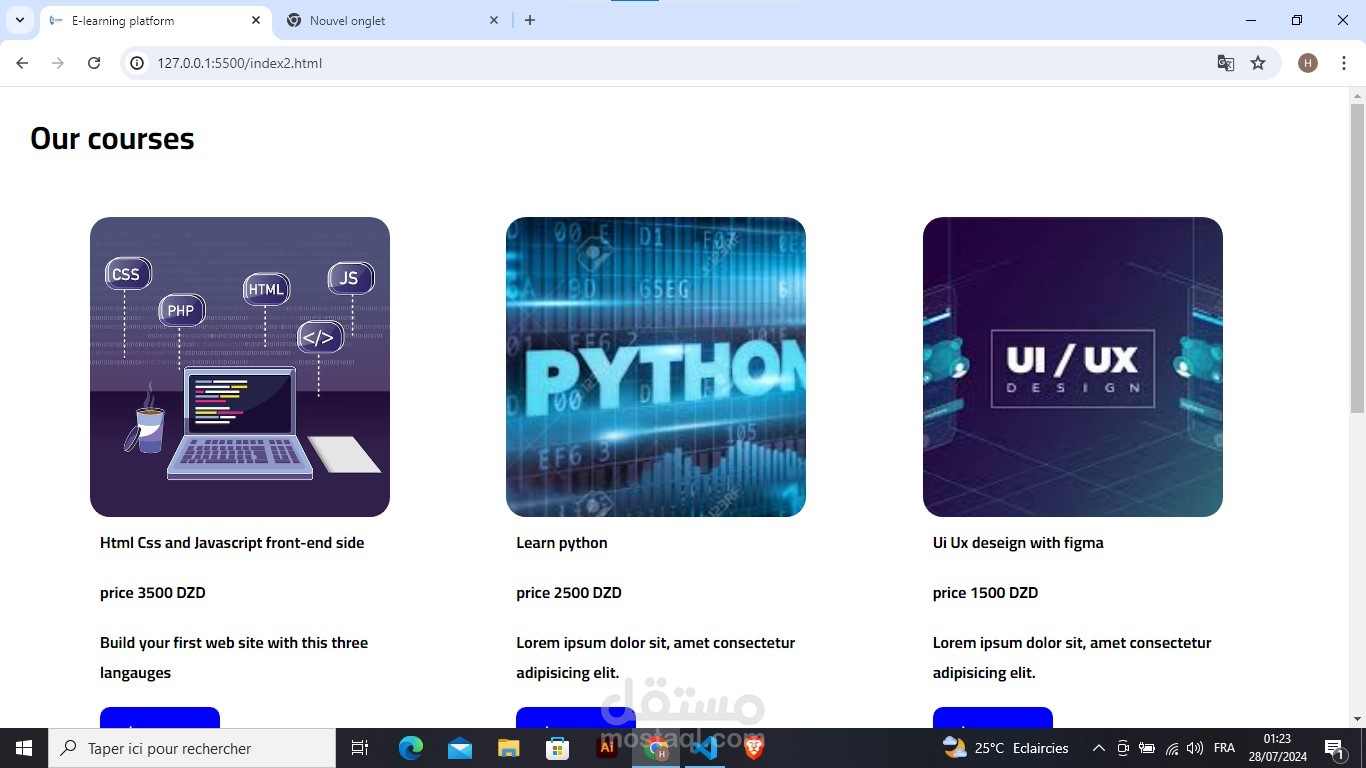Click the 'price 1500 DZD' text
This screenshot has width=1366, height=768.
click(x=985, y=593)
